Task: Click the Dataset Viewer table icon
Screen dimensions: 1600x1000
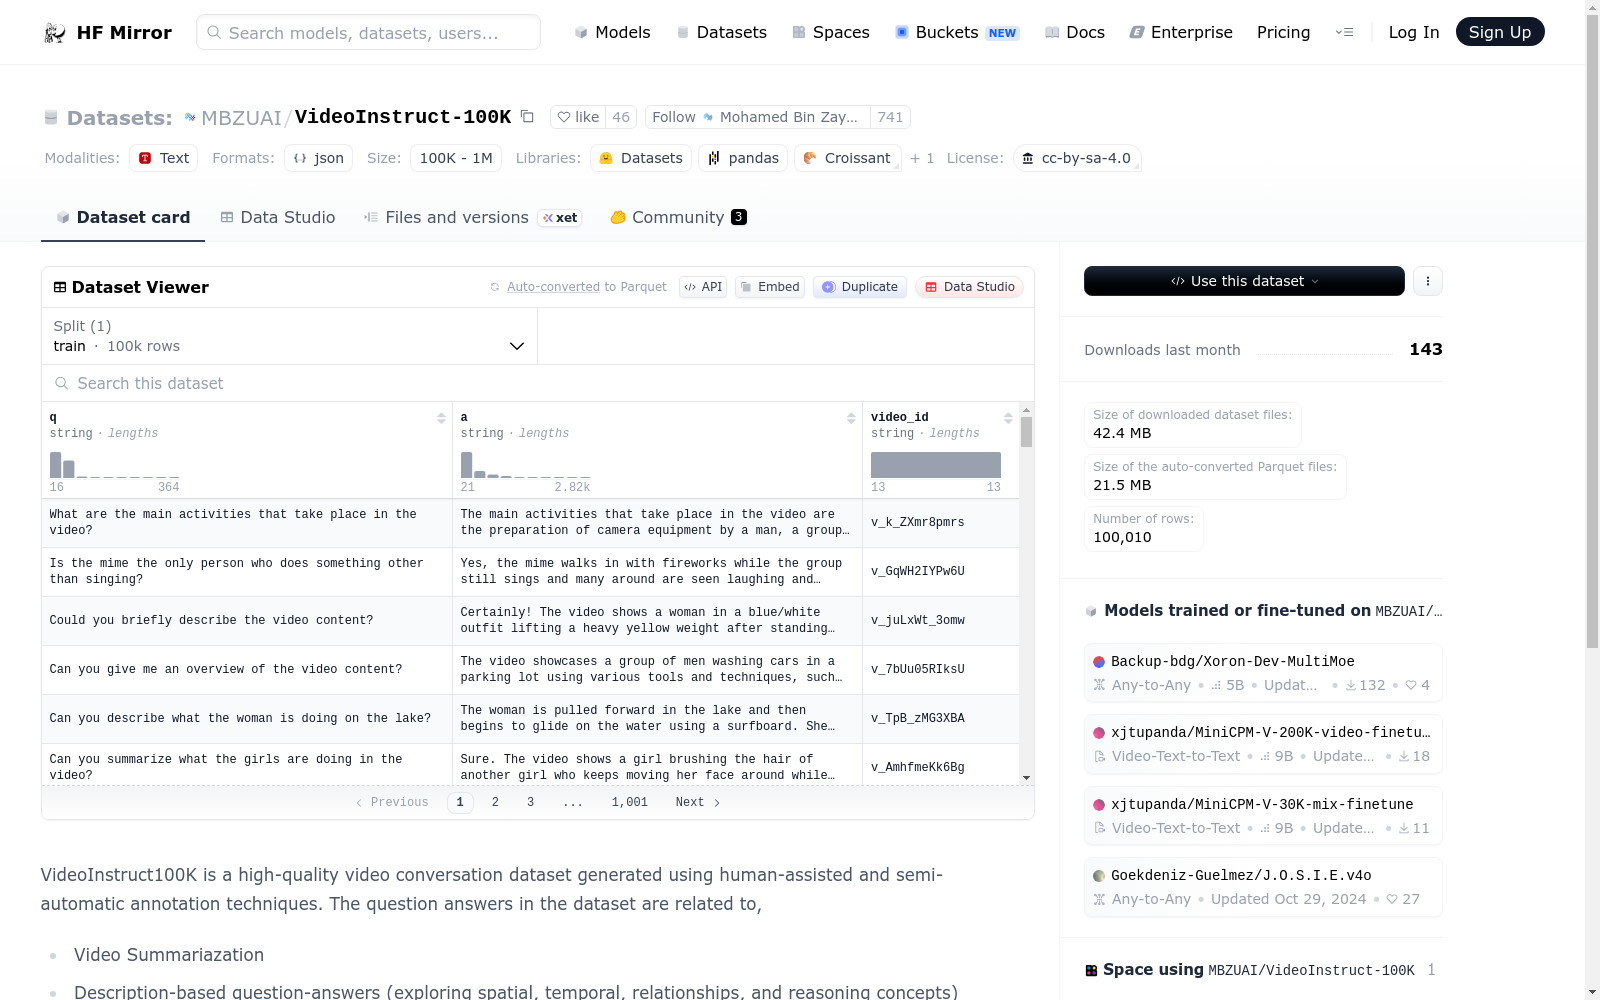Action: 60,287
